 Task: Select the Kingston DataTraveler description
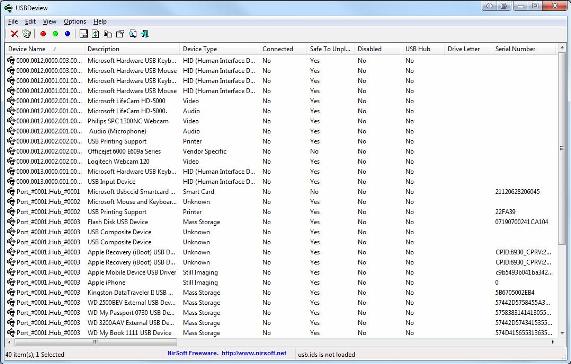[131, 292]
